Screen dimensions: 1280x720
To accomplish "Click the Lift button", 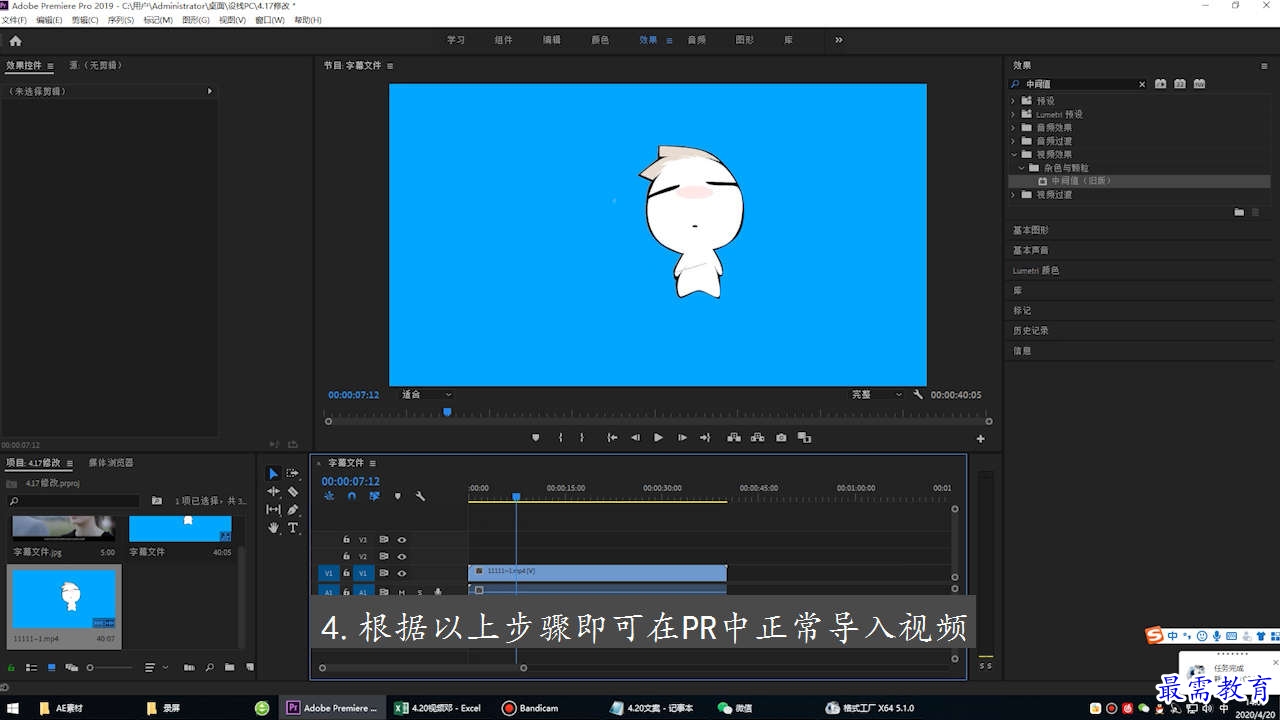I will pos(733,437).
